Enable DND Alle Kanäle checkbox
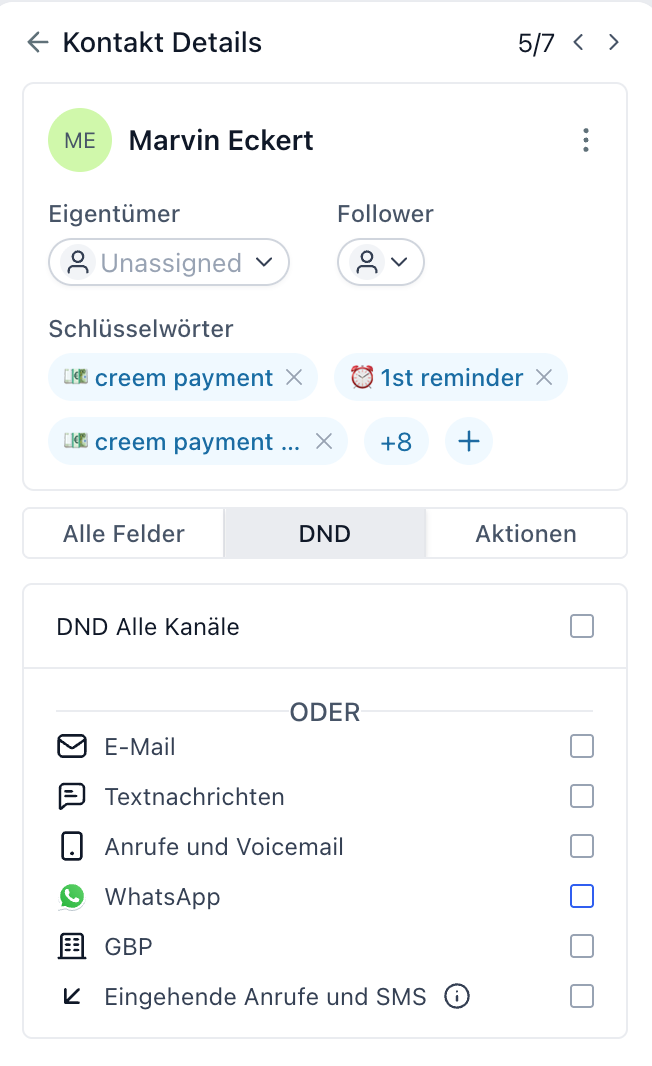 582,627
